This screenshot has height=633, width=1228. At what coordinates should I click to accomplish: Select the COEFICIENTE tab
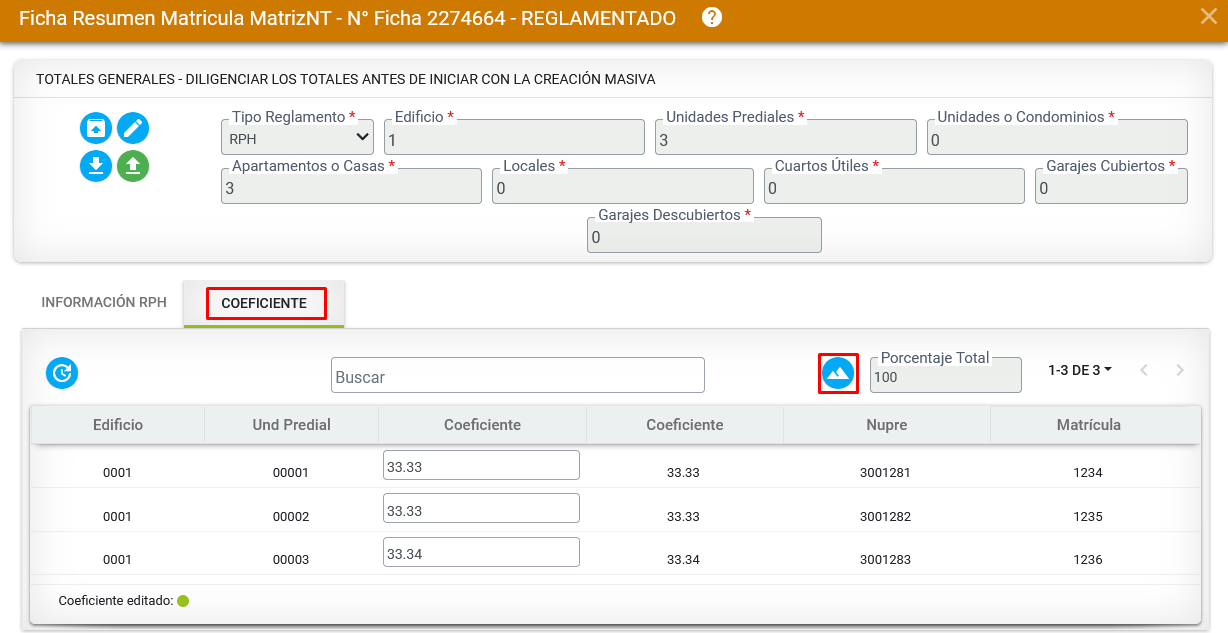[x=264, y=303]
